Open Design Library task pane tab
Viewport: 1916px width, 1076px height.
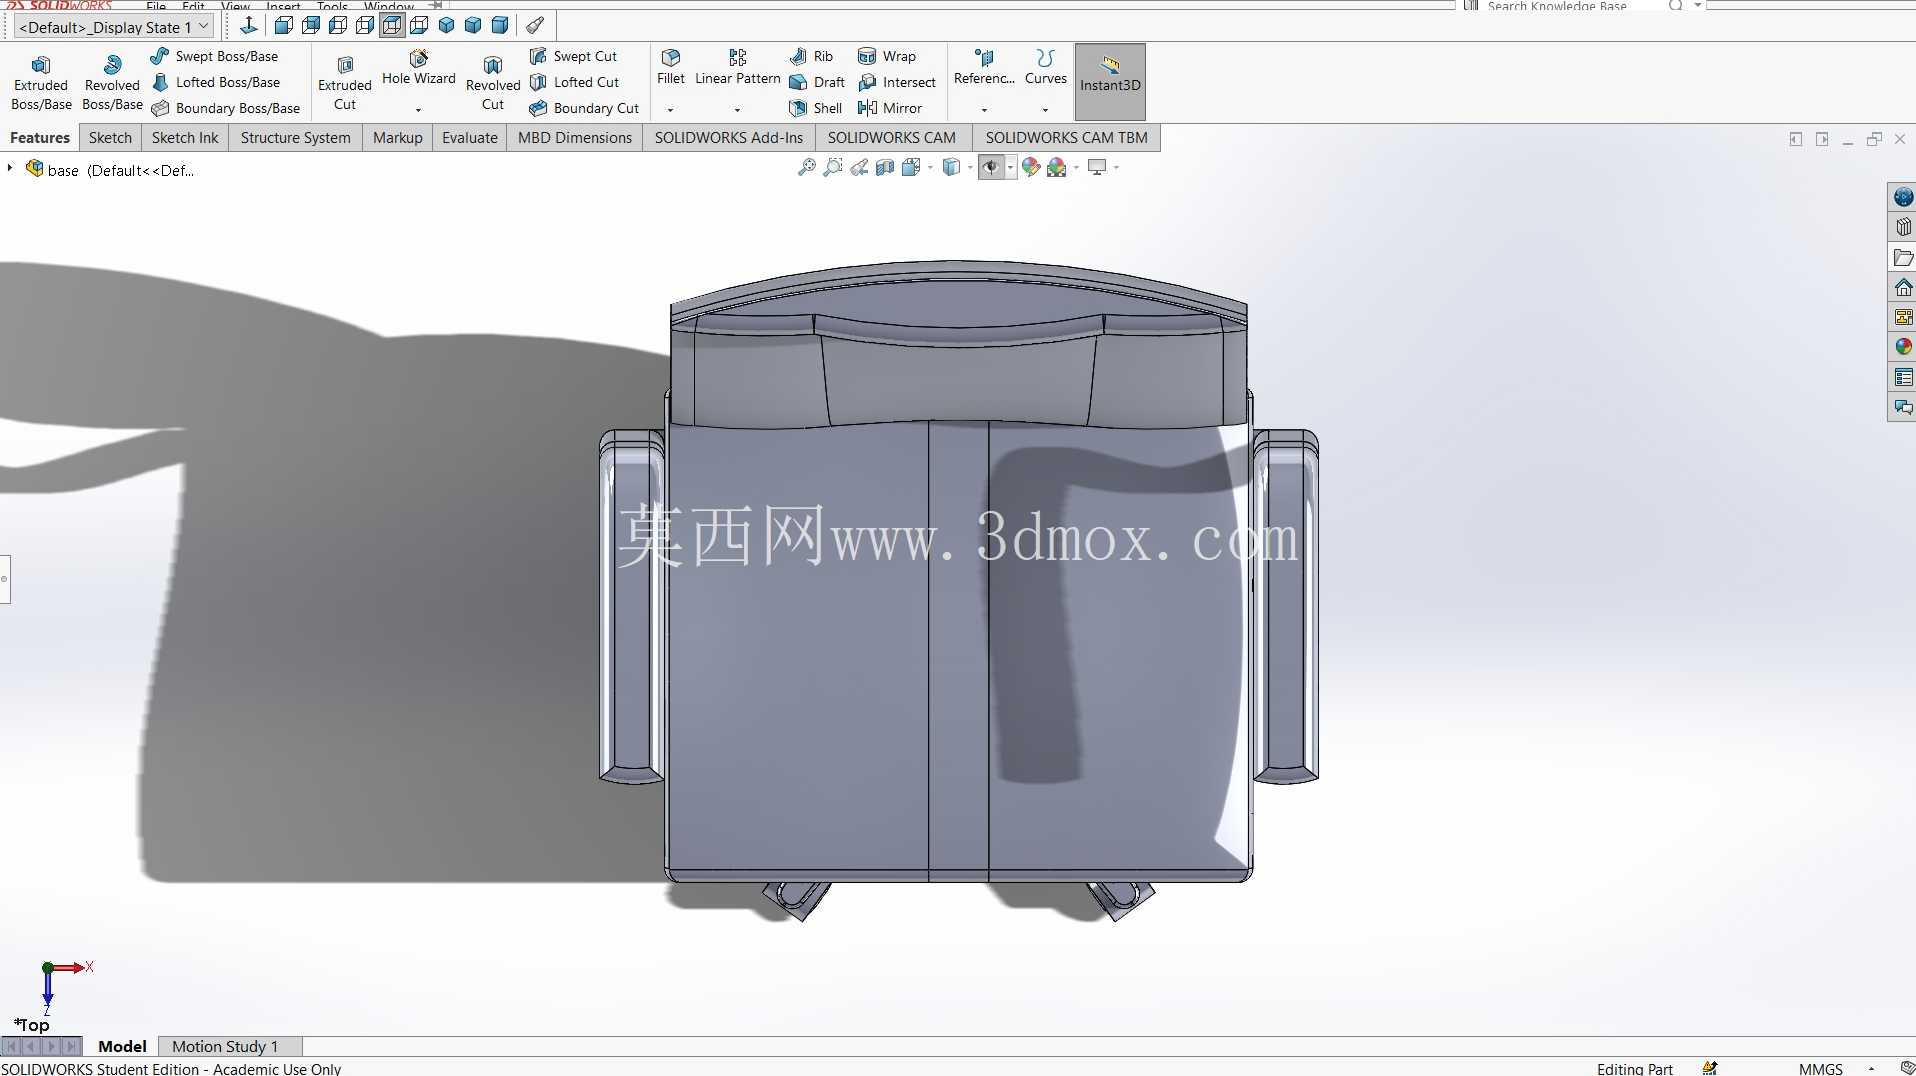[x=1903, y=227]
